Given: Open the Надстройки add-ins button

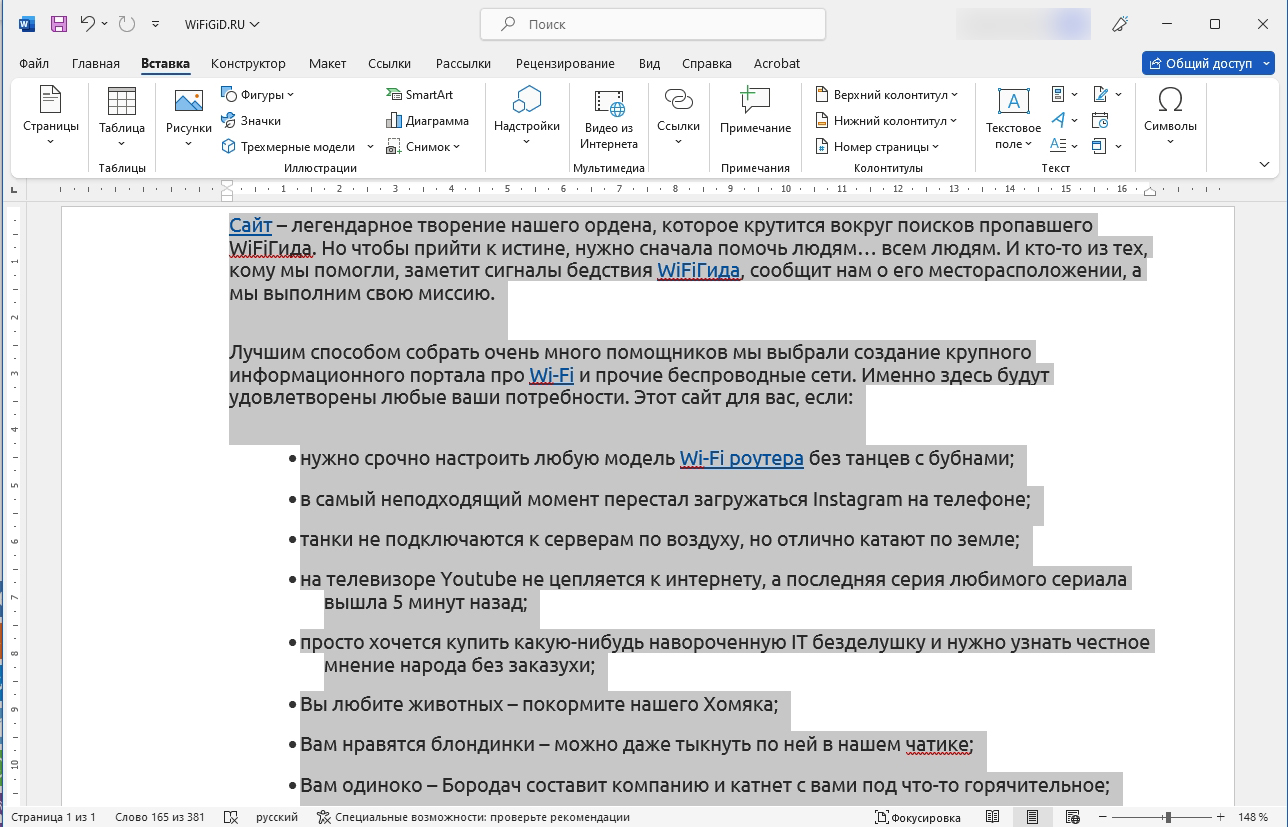Looking at the screenshot, I should [x=527, y=117].
